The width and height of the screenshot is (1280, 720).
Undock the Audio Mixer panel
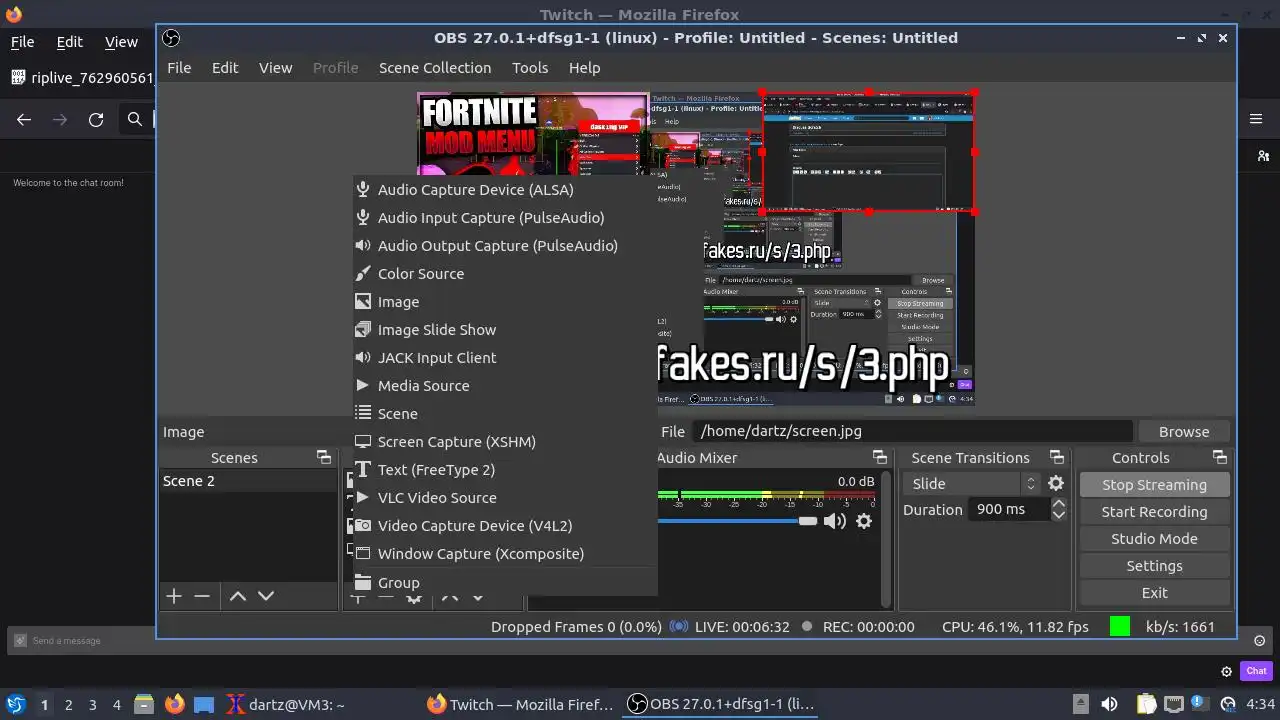click(880, 457)
